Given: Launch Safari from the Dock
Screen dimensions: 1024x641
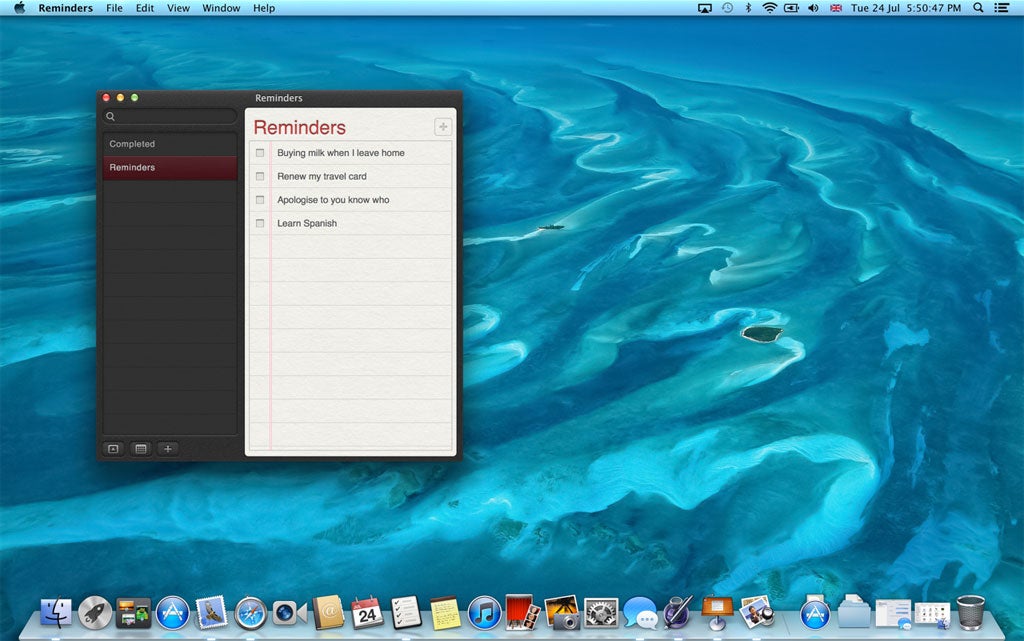Looking at the screenshot, I should point(250,611).
